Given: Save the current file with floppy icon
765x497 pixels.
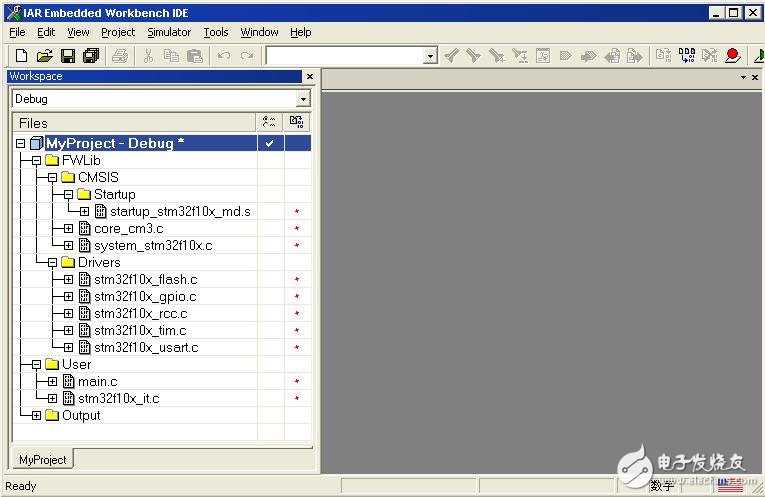Looking at the screenshot, I should pos(68,56).
